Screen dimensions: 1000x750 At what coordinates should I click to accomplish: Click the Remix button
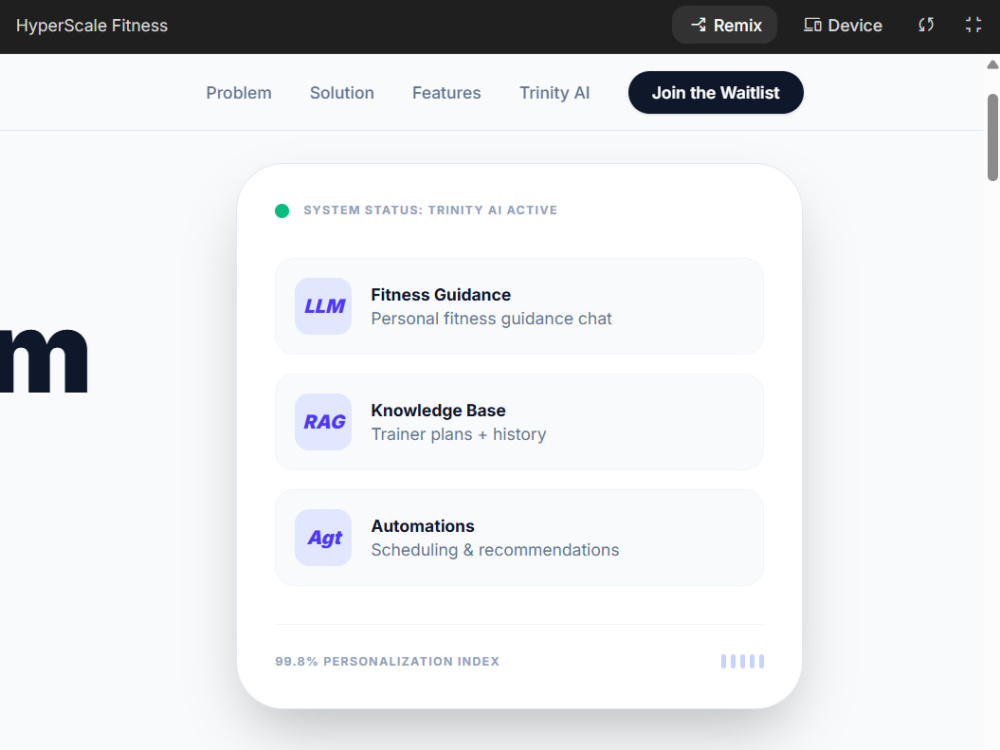pyautogui.click(x=724, y=26)
